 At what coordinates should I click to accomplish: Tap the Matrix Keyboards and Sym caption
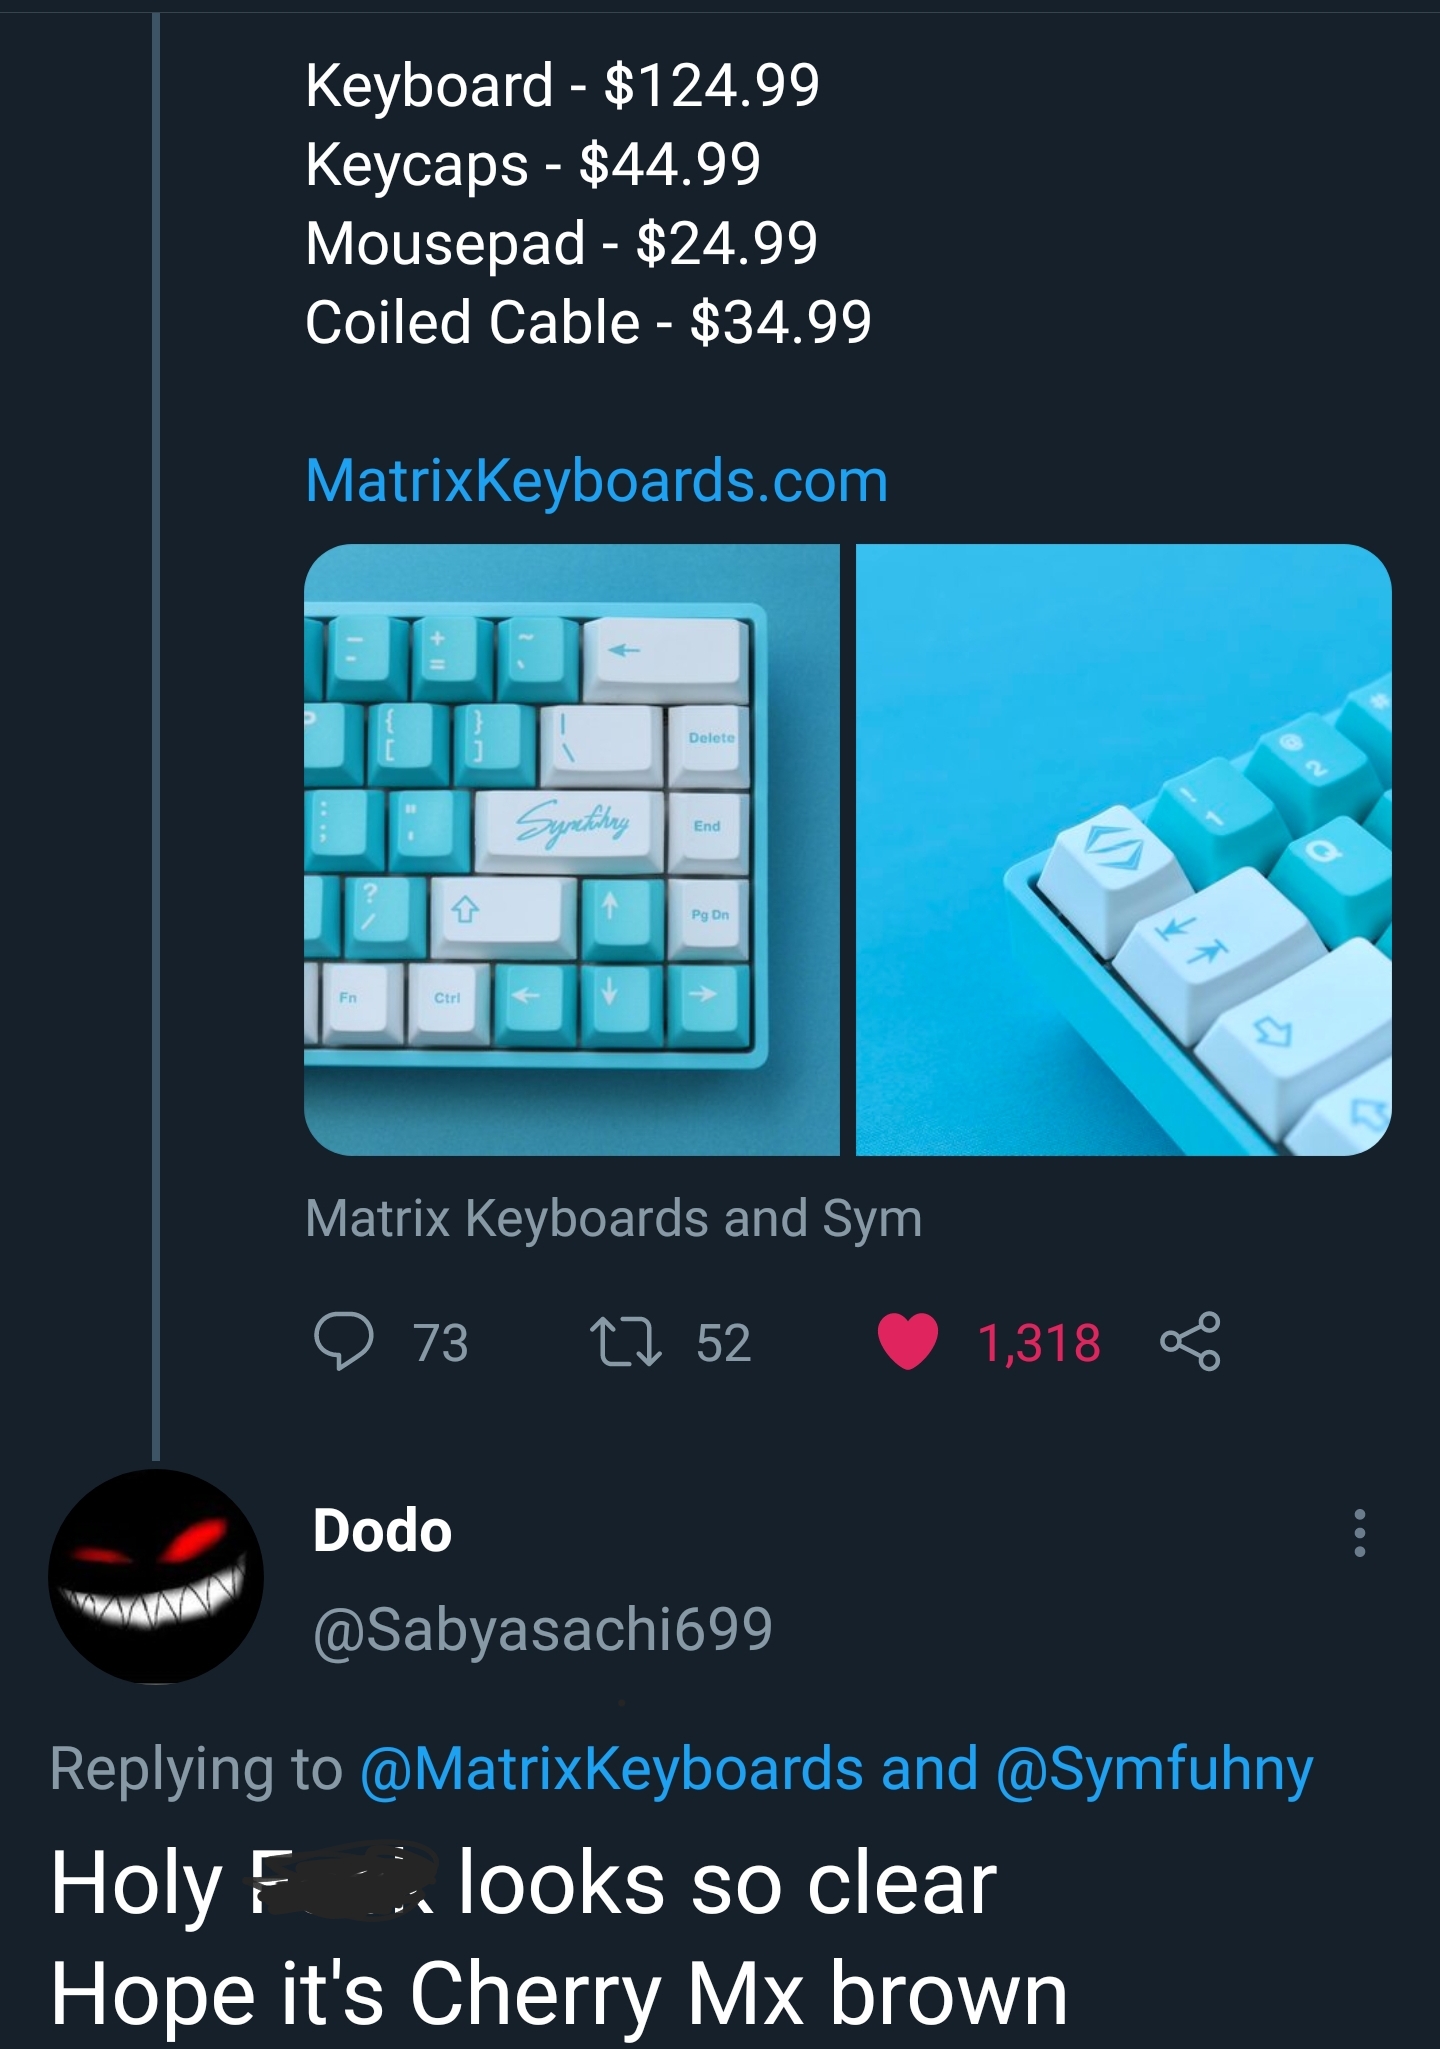[614, 1219]
